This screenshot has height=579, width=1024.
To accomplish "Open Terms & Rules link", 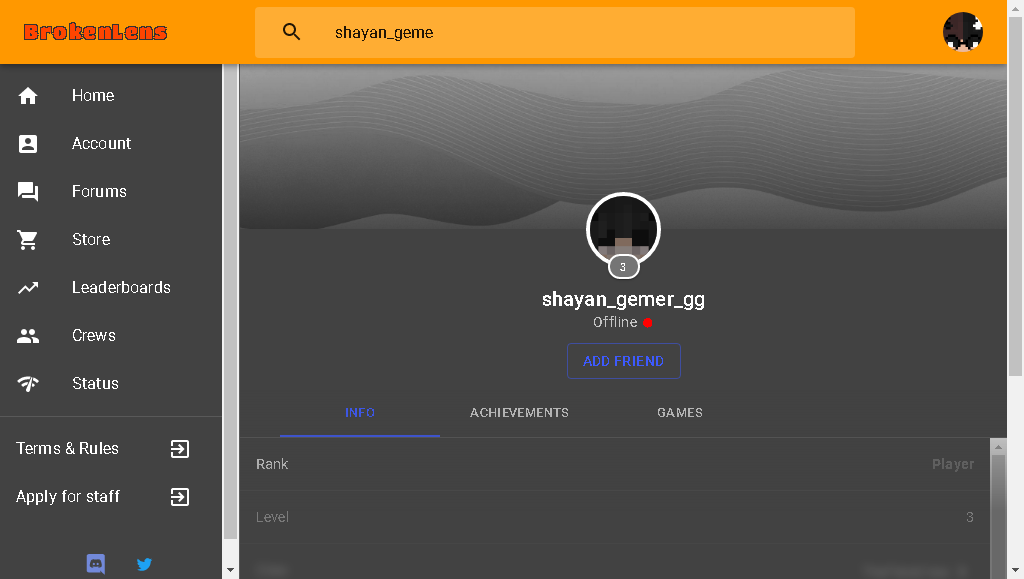I will pos(67,448).
